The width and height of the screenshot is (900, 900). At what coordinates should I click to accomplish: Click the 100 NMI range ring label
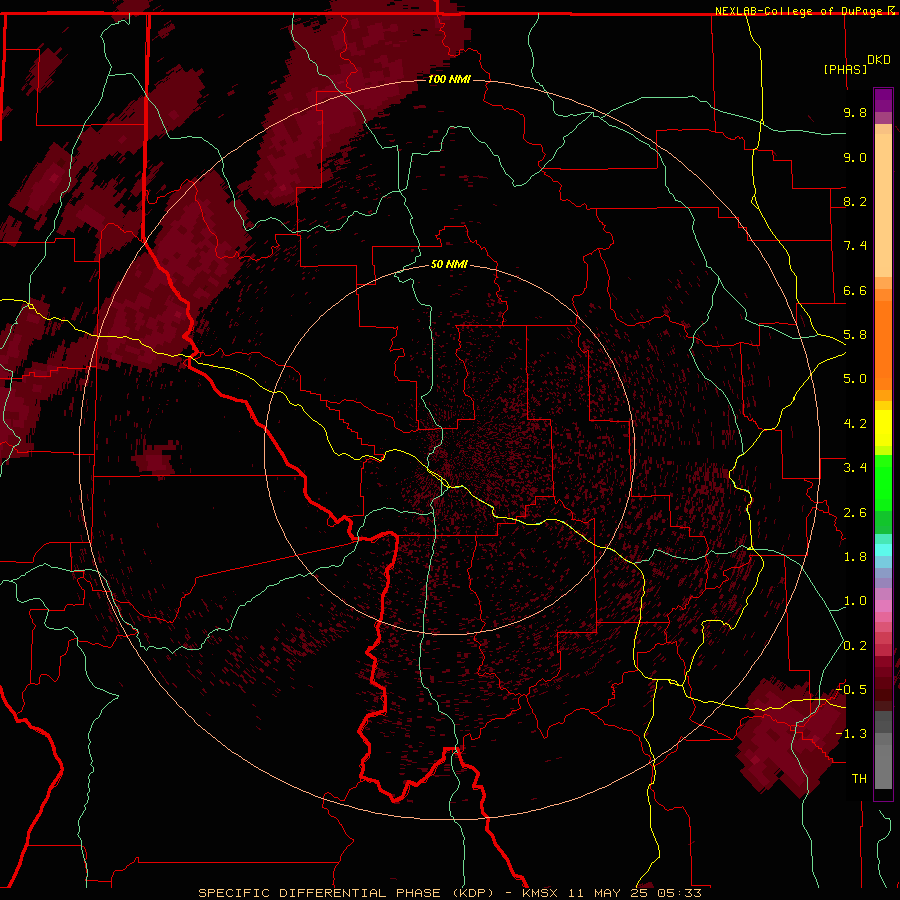point(449,79)
